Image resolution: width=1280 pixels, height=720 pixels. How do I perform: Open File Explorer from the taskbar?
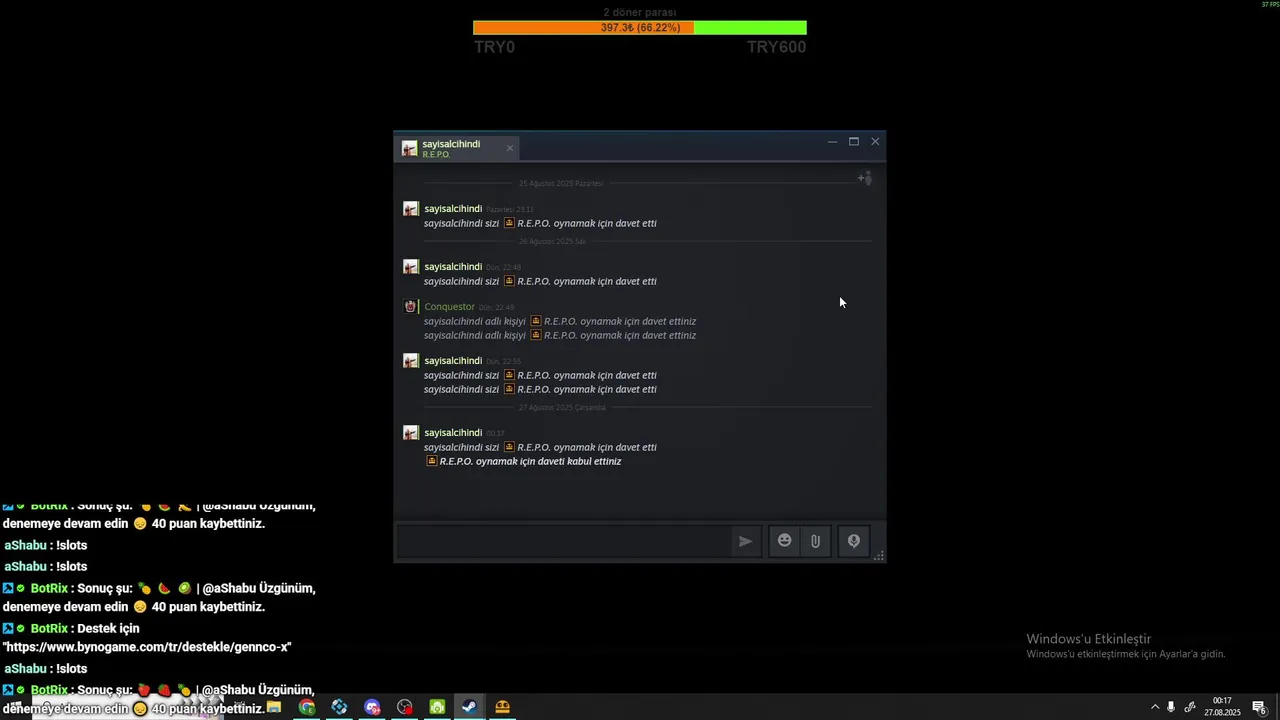(x=274, y=707)
